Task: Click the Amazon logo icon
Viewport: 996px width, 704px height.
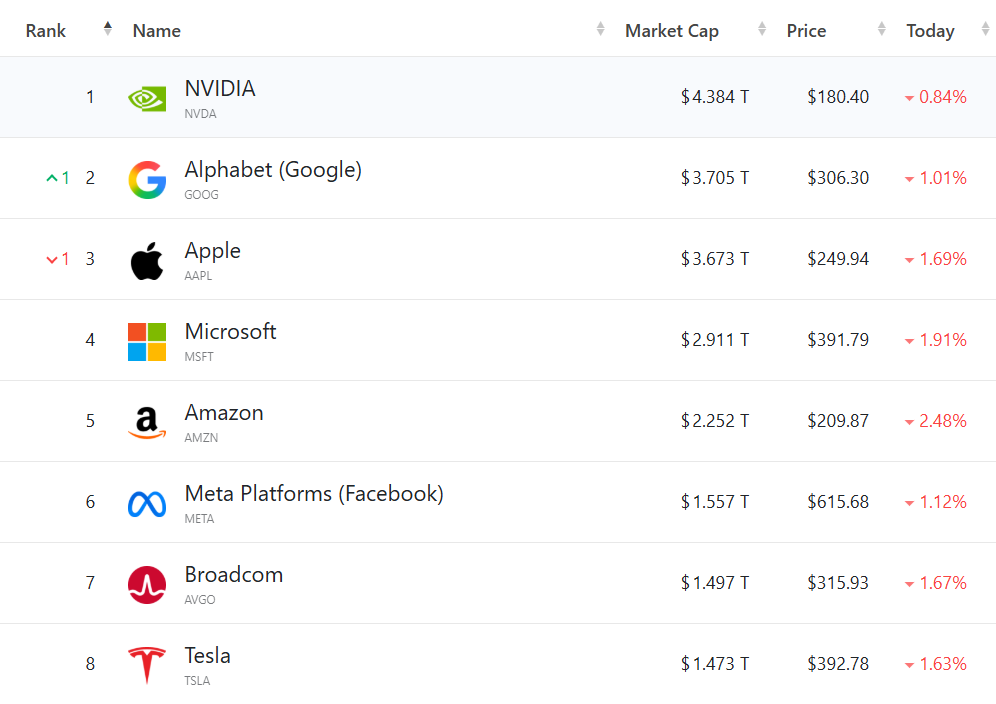Action: (147, 422)
